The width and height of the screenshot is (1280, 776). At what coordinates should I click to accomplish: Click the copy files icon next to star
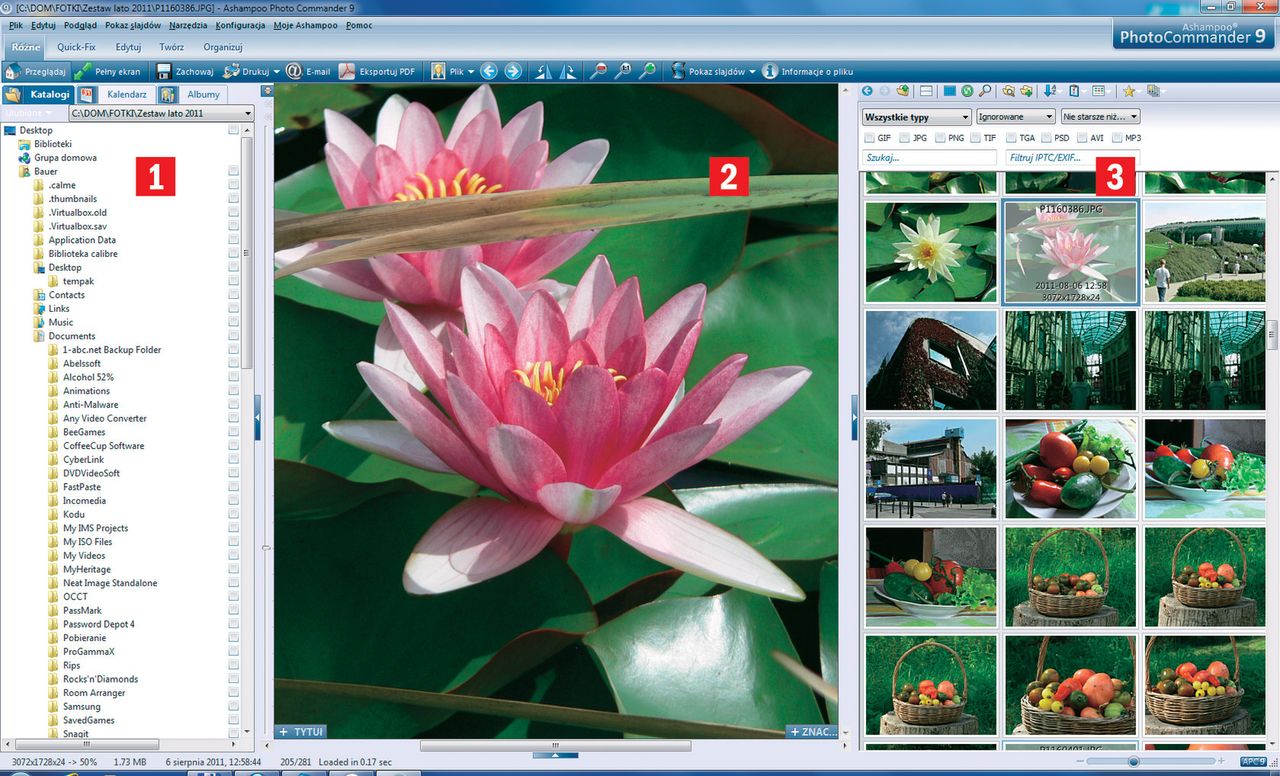[1153, 91]
